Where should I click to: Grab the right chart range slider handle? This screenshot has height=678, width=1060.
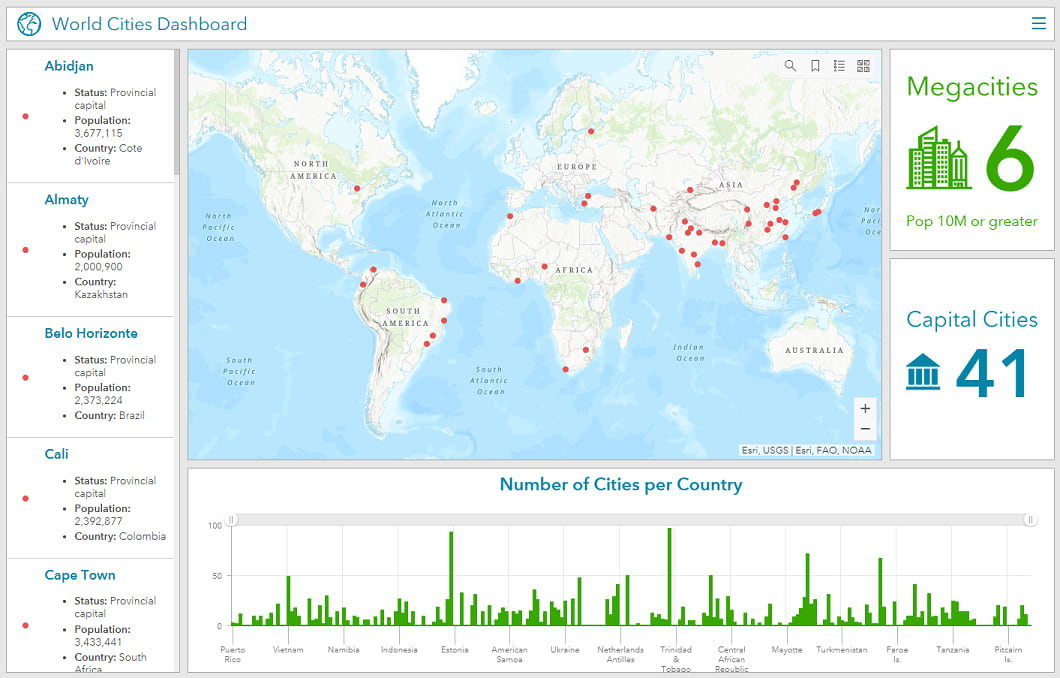[x=1030, y=520]
